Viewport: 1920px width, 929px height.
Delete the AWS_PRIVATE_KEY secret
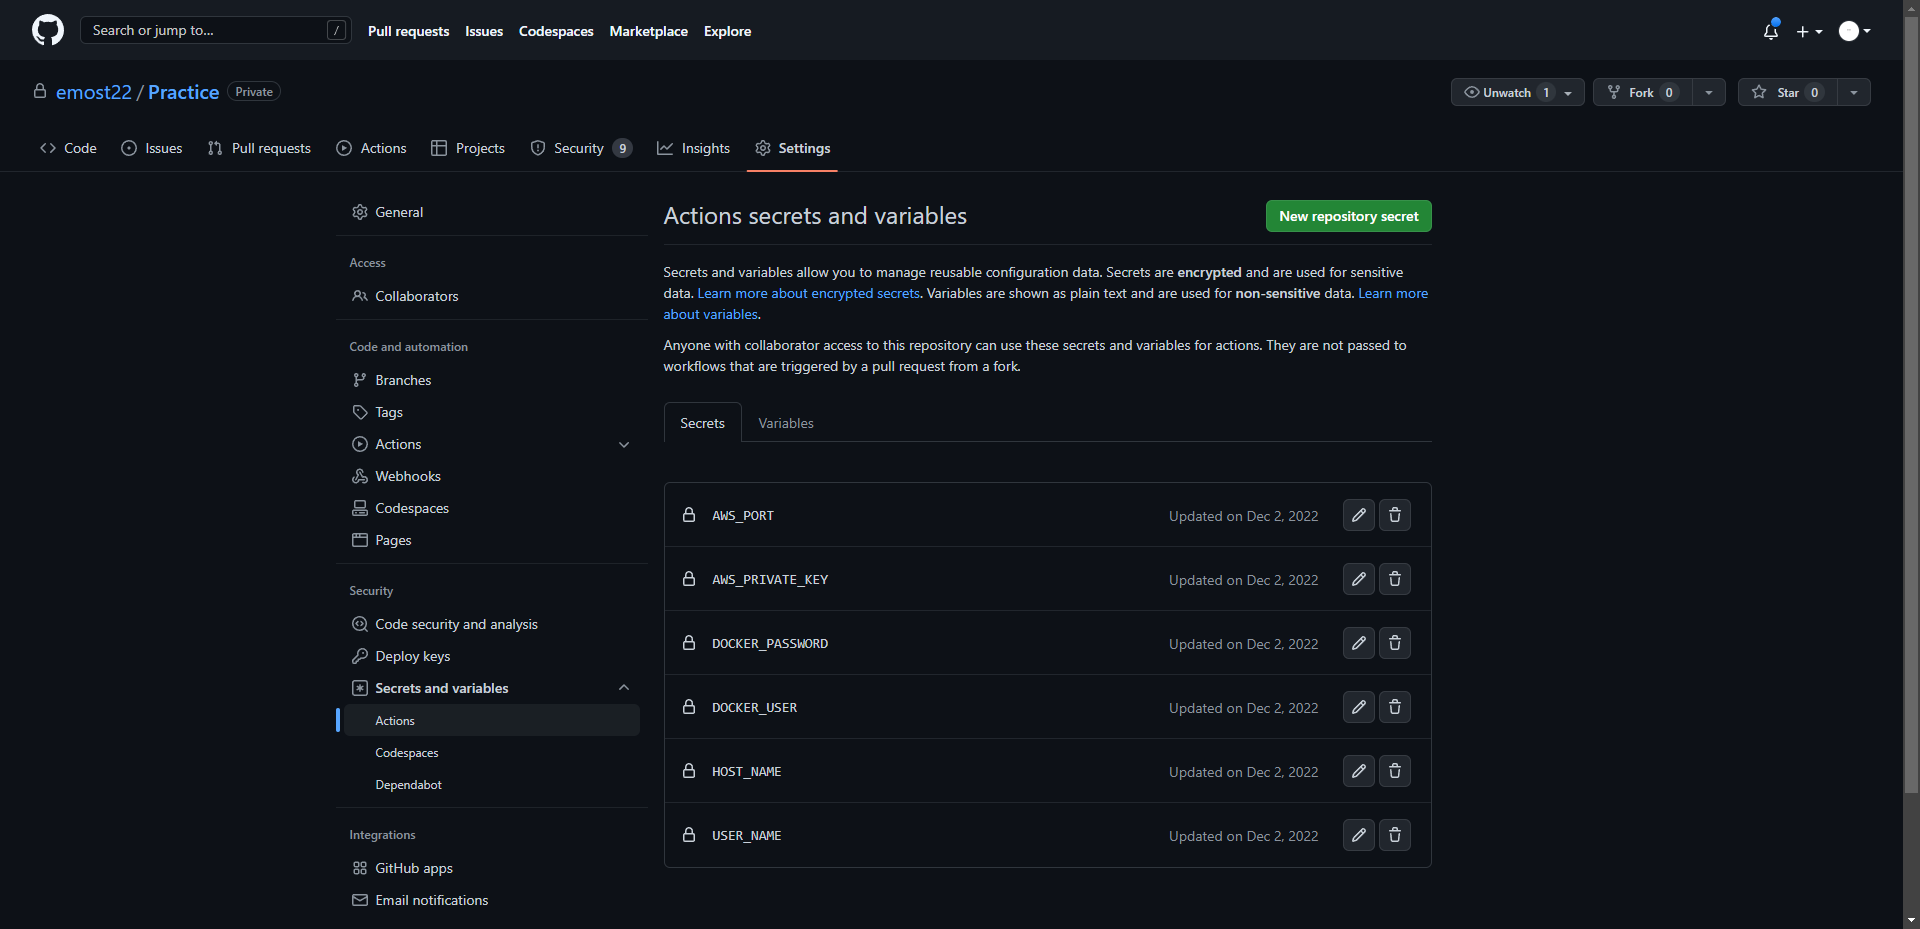pyautogui.click(x=1394, y=579)
